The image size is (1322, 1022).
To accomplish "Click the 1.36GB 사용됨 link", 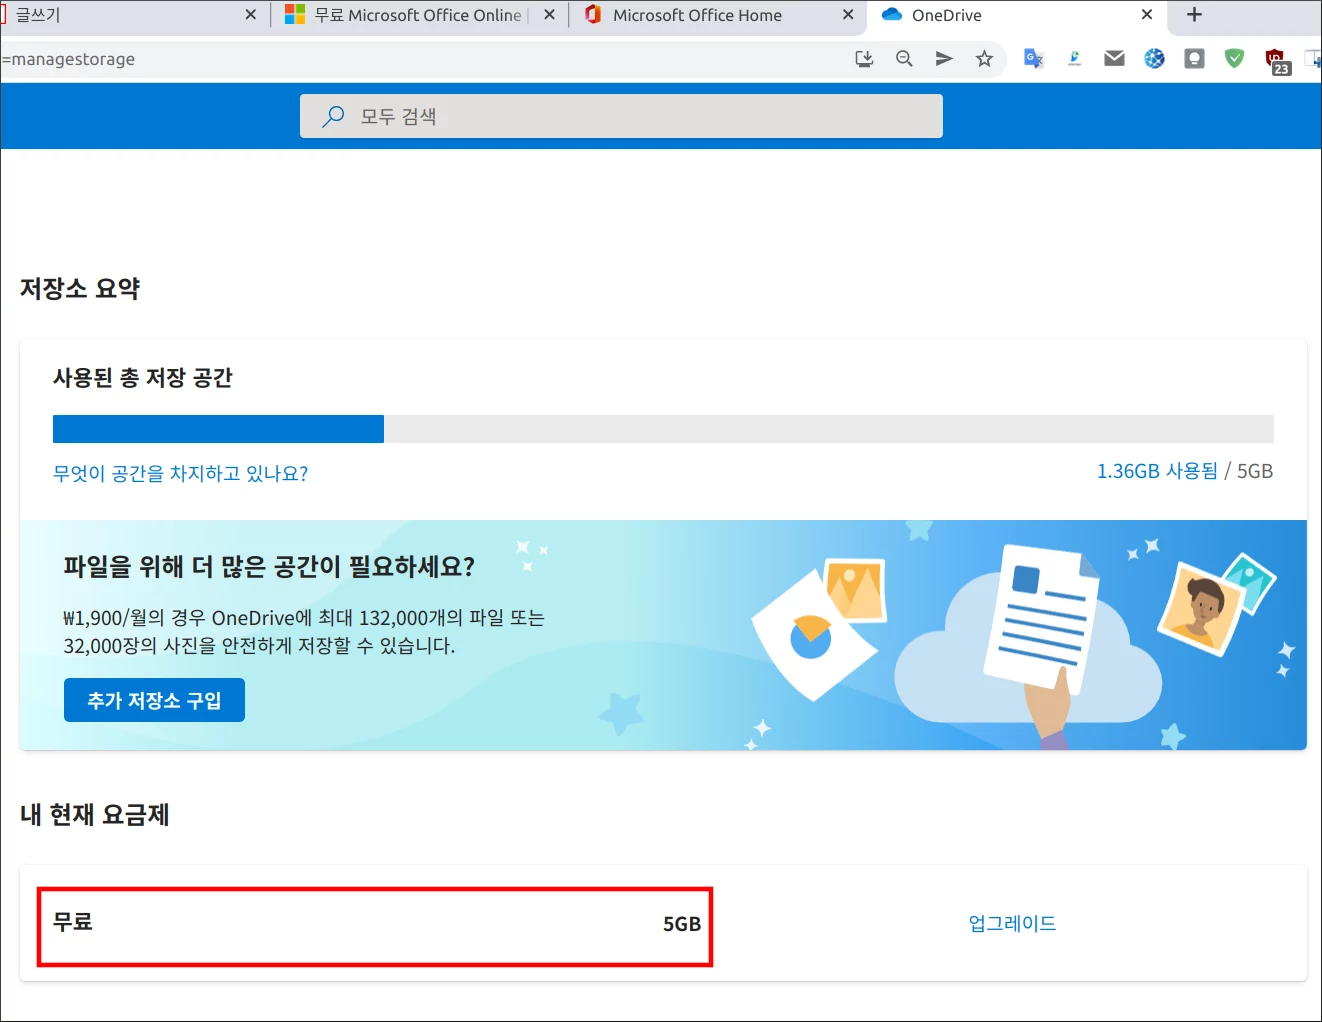I will [x=1157, y=471].
